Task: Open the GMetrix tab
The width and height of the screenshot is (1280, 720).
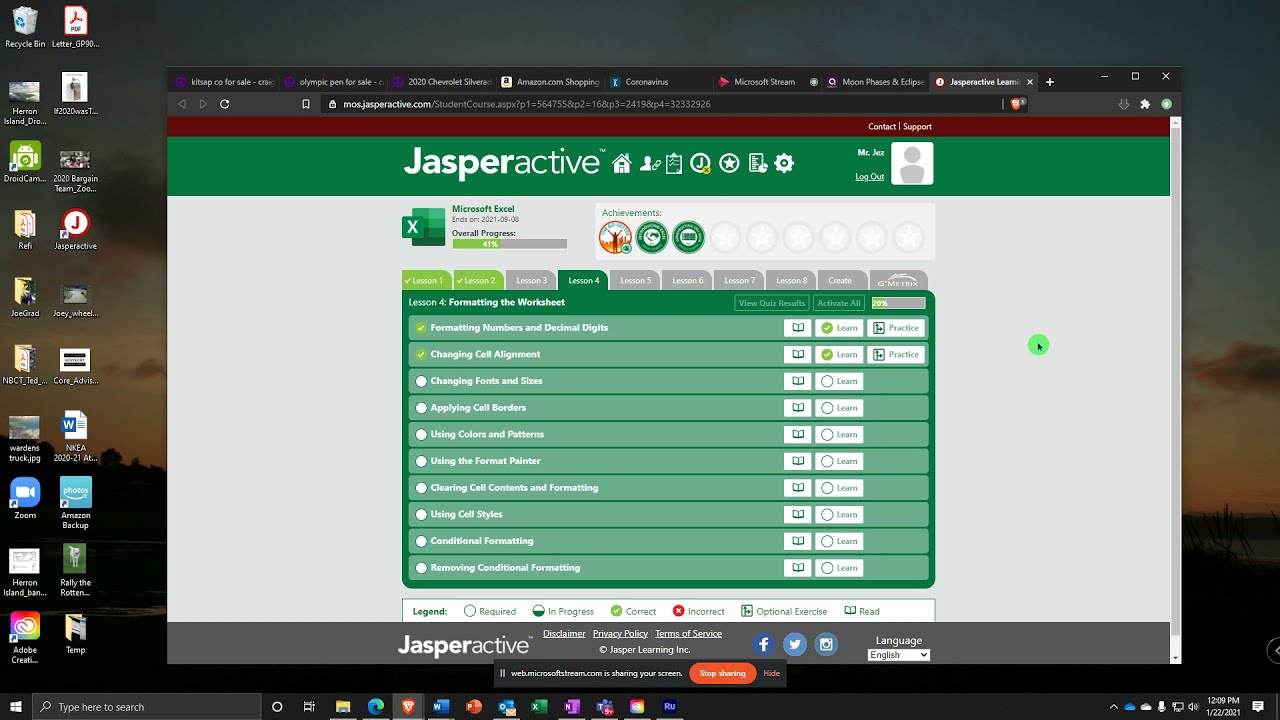Action: [x=899, y=281]
